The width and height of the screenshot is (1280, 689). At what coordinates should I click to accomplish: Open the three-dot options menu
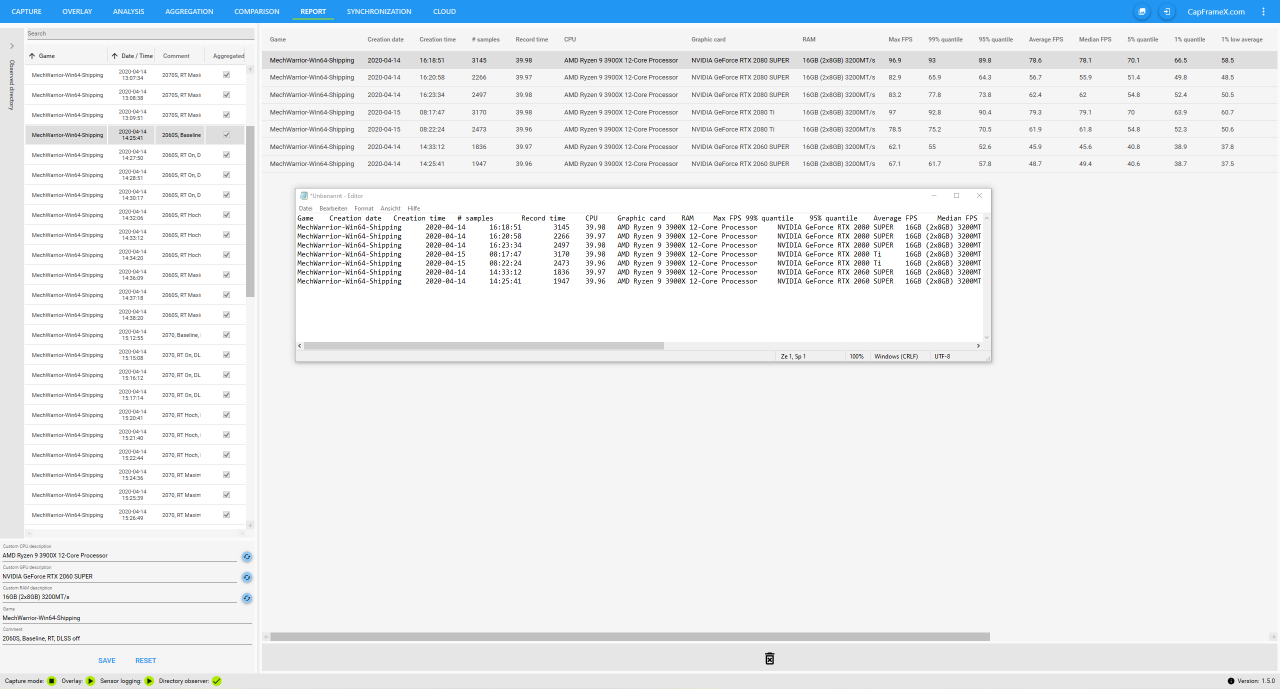(x=1263, y=11)
